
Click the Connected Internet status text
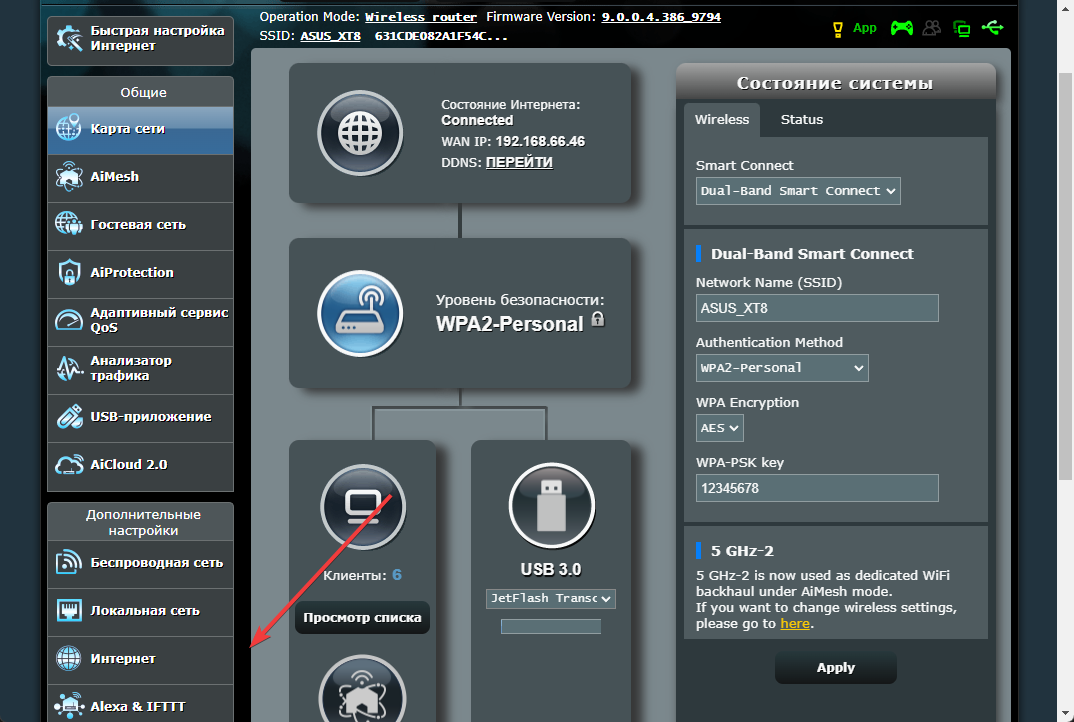coord(477,121)
